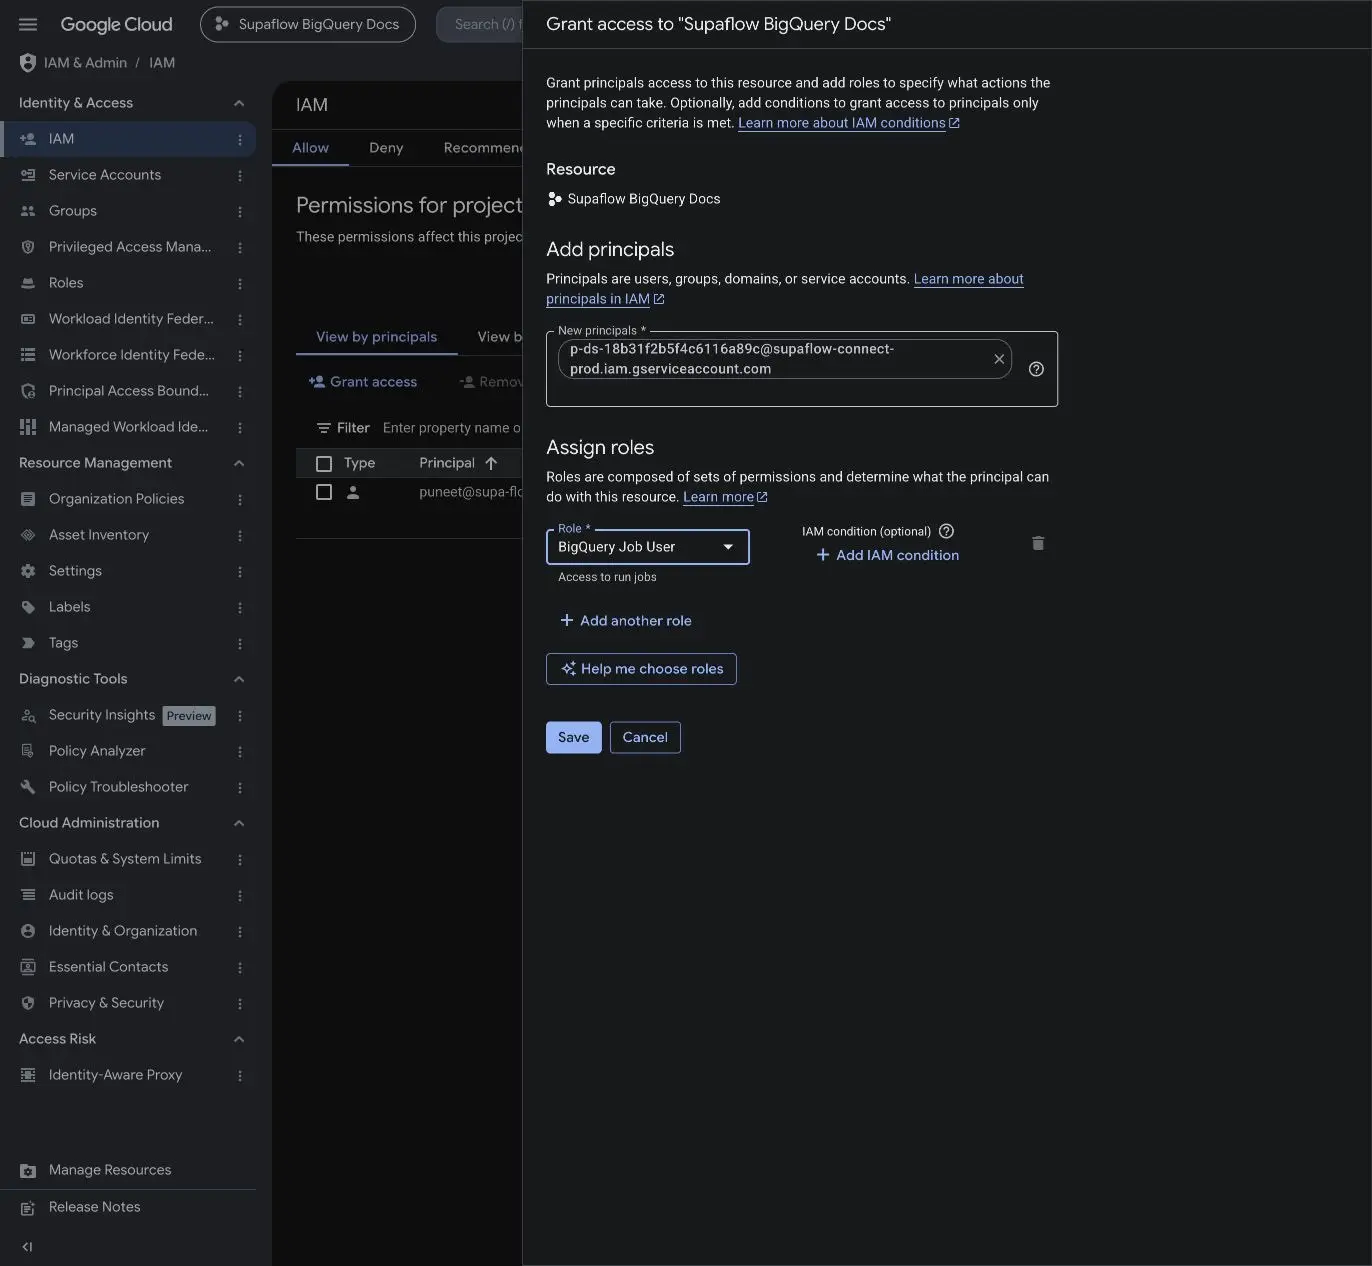Click the Manage Resources icon

28,1170
